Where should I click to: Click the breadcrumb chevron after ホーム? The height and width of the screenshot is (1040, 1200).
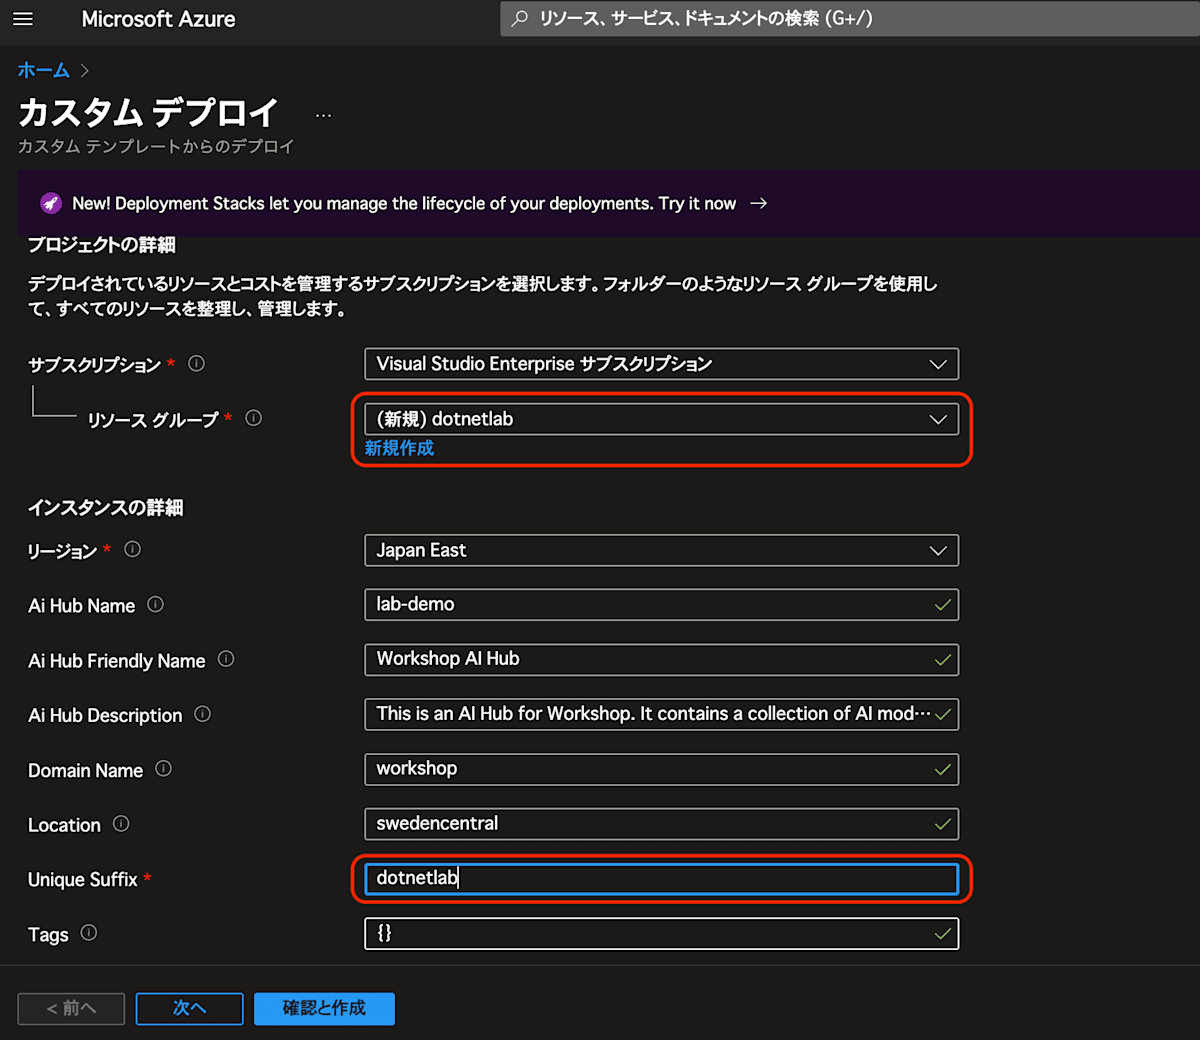85,71
